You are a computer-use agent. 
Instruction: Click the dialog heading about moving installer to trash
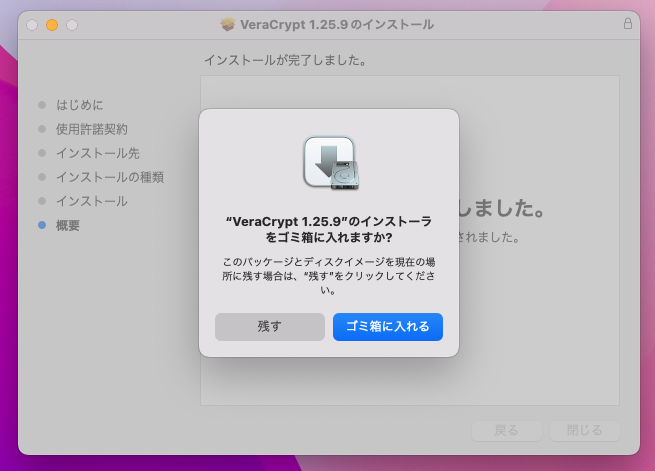pyautogui.click(x=329, y=229)
